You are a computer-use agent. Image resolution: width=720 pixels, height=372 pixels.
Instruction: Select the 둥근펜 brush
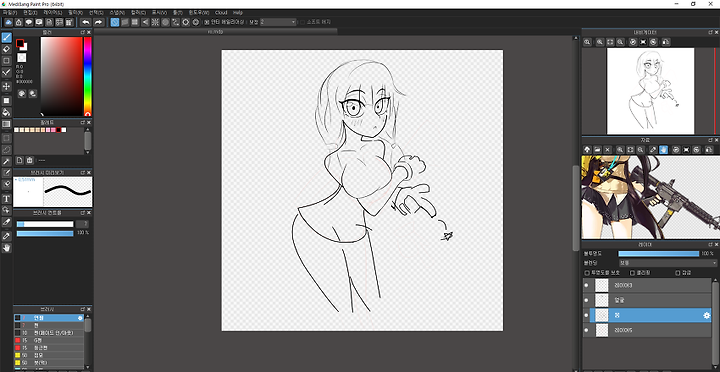point(49,348)
